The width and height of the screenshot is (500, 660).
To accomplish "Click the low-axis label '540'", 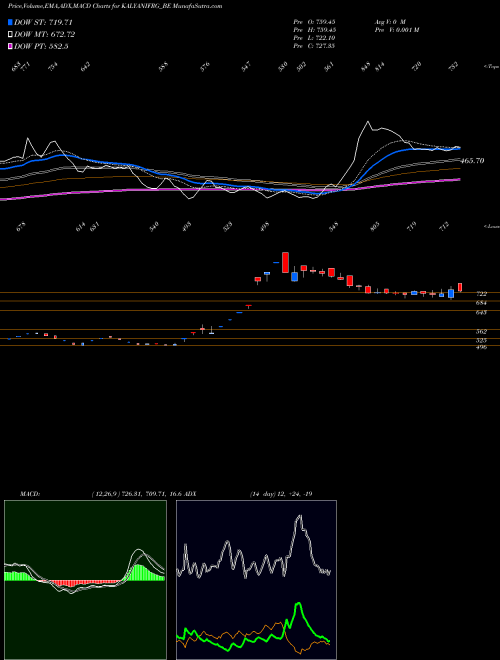I will [x=154, y=226].
